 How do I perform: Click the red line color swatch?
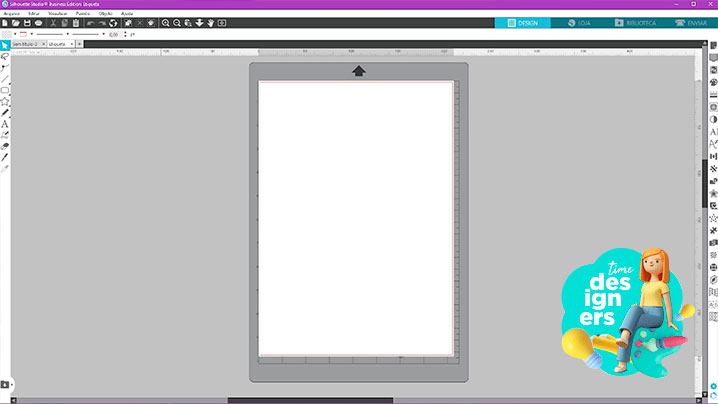tap(23, 34)
